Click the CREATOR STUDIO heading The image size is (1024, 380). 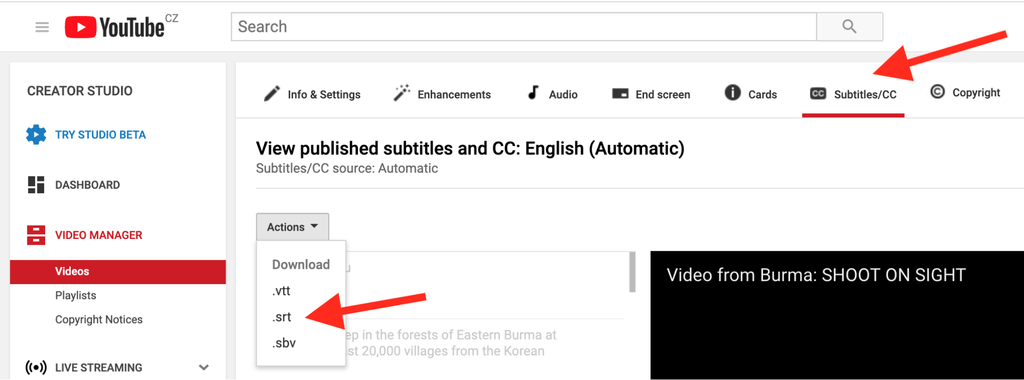click(x=80, y=91)
